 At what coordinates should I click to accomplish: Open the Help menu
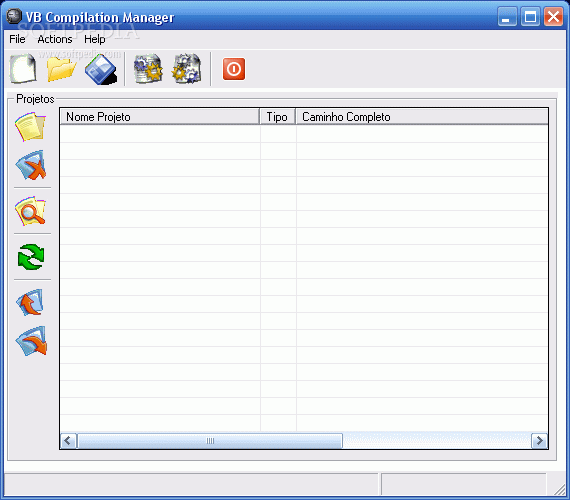tap(95, 39)
